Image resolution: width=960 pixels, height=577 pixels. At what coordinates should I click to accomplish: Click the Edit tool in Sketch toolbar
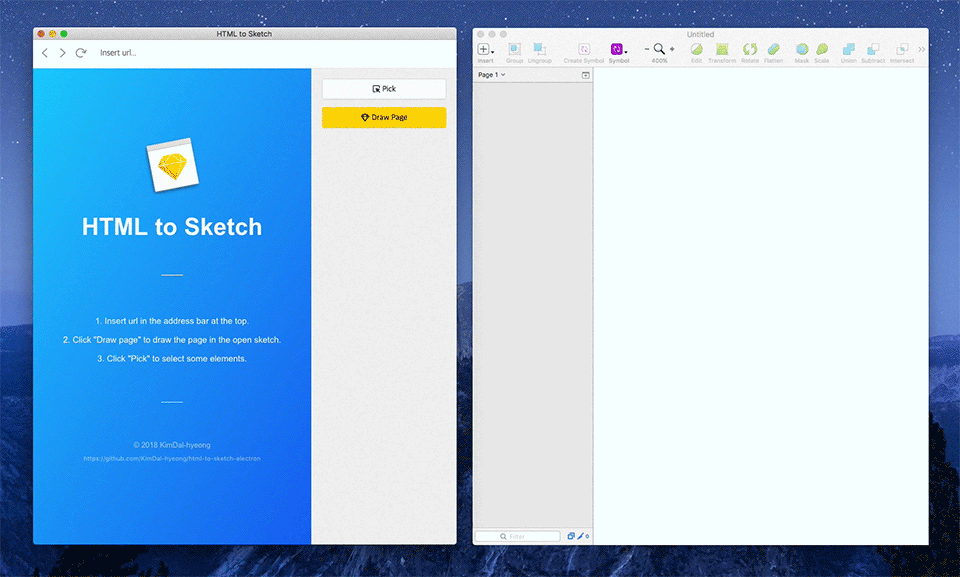[696, 52]
